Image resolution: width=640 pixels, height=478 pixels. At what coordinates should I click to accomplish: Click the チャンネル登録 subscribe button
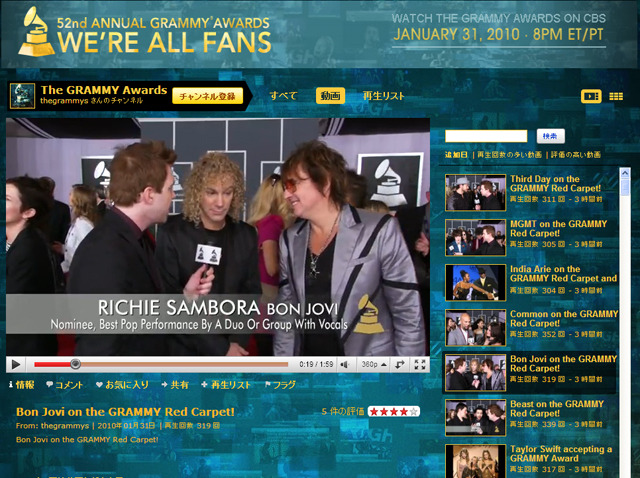click(x=207, y=96)
